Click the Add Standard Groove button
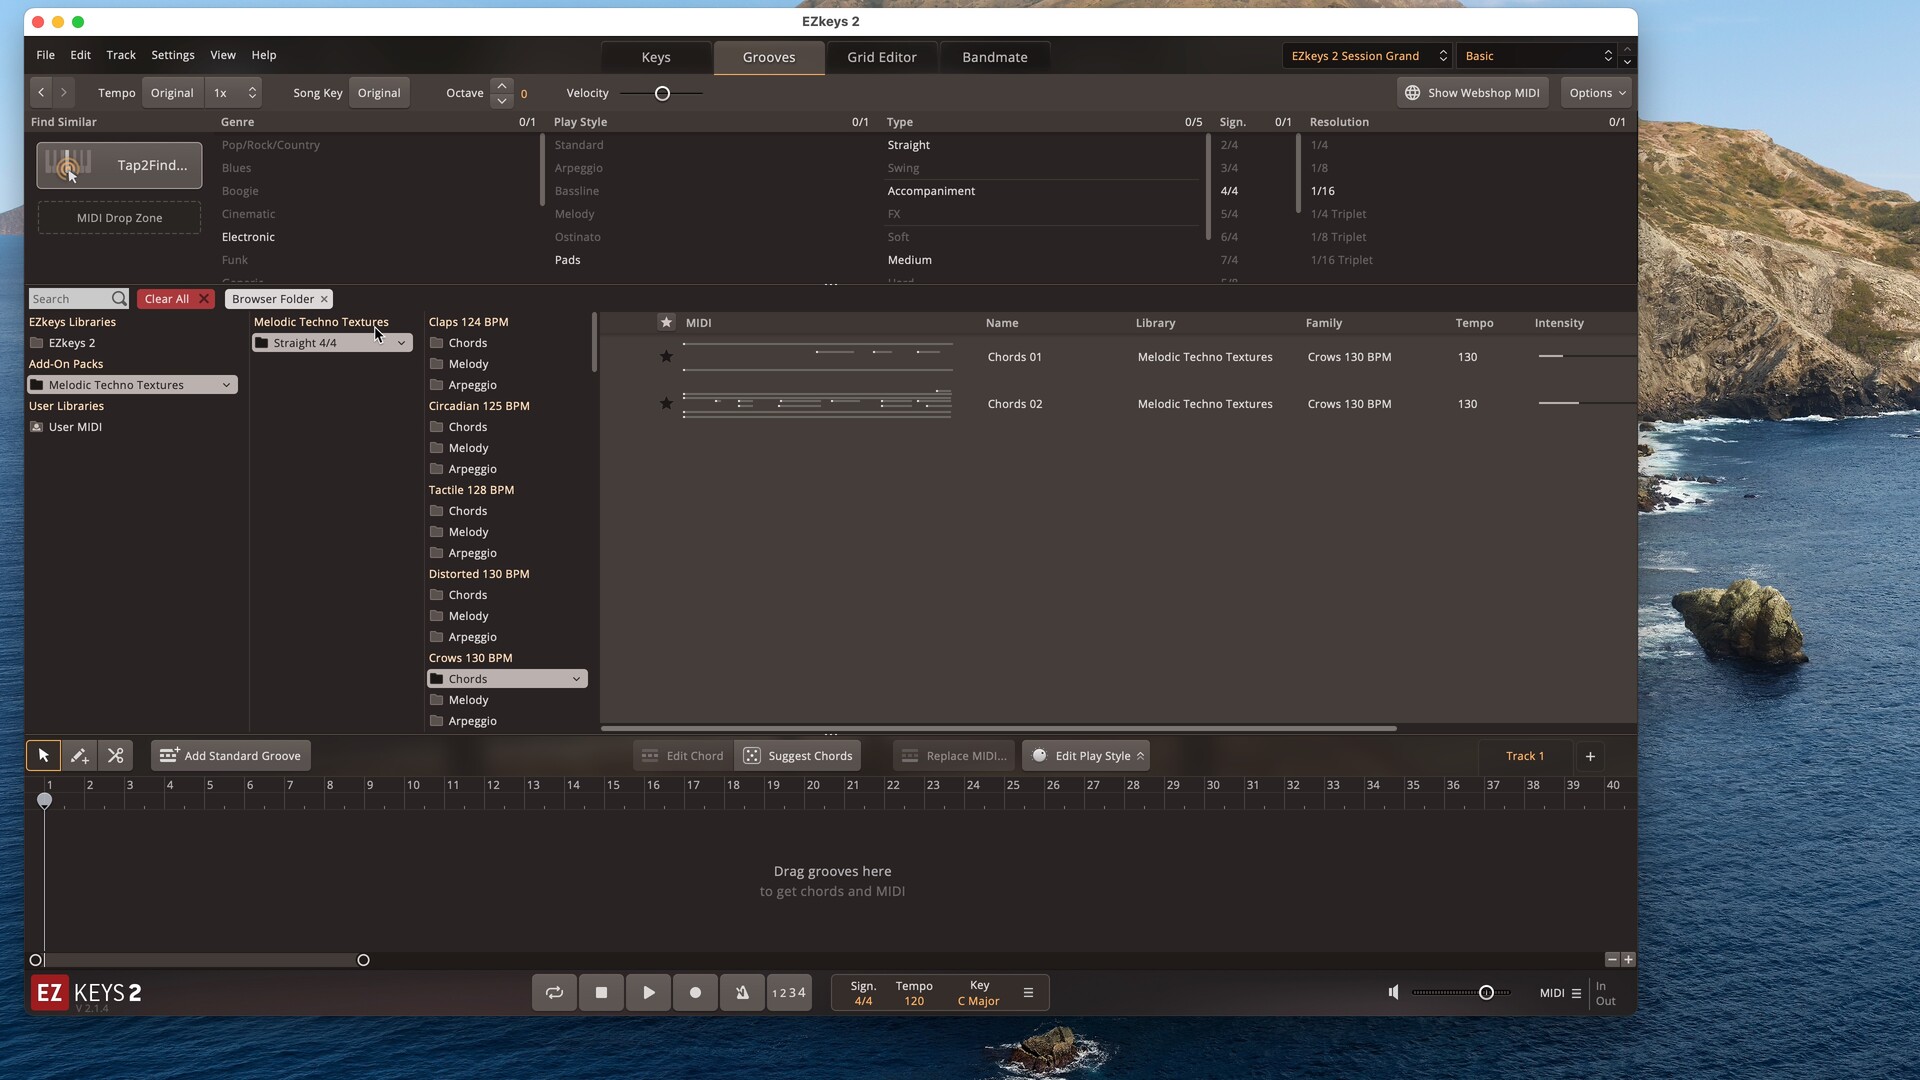The height and width of the screenshot is (1080, 1920). tap(231, 756)
